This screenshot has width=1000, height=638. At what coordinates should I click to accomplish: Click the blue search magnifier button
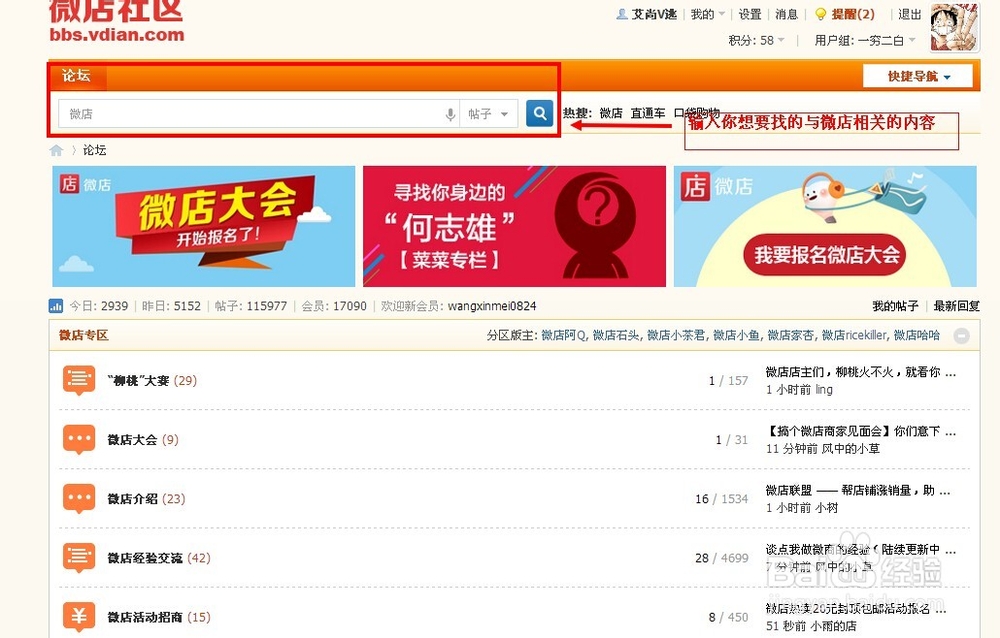(x=540, y=114)
